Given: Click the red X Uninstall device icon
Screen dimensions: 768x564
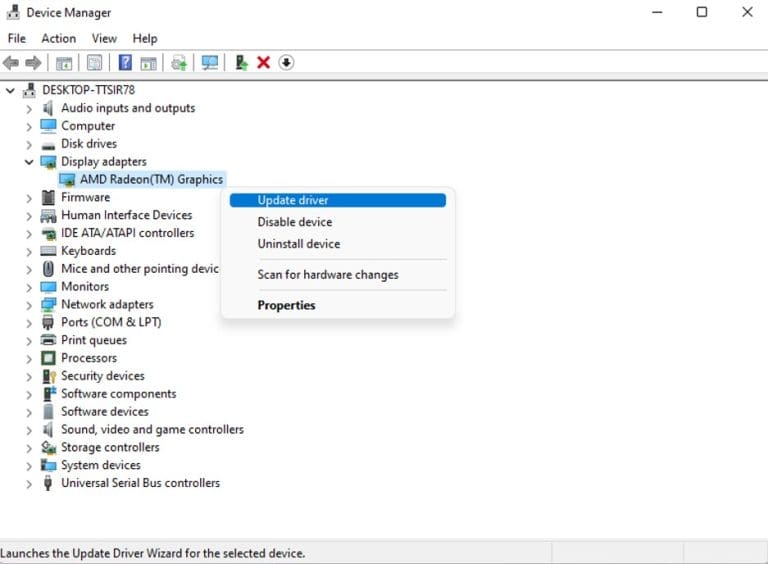Looking at the screenshot, I should tap(264, 63).
